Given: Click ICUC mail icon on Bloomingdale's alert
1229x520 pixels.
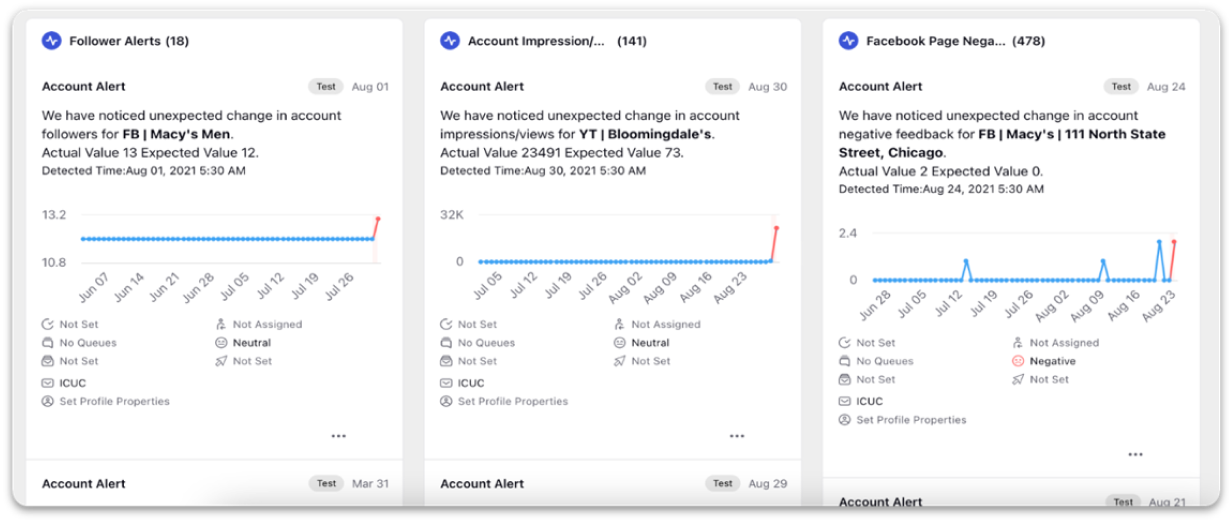Looking at the screenshot, I should coord(446,383).
